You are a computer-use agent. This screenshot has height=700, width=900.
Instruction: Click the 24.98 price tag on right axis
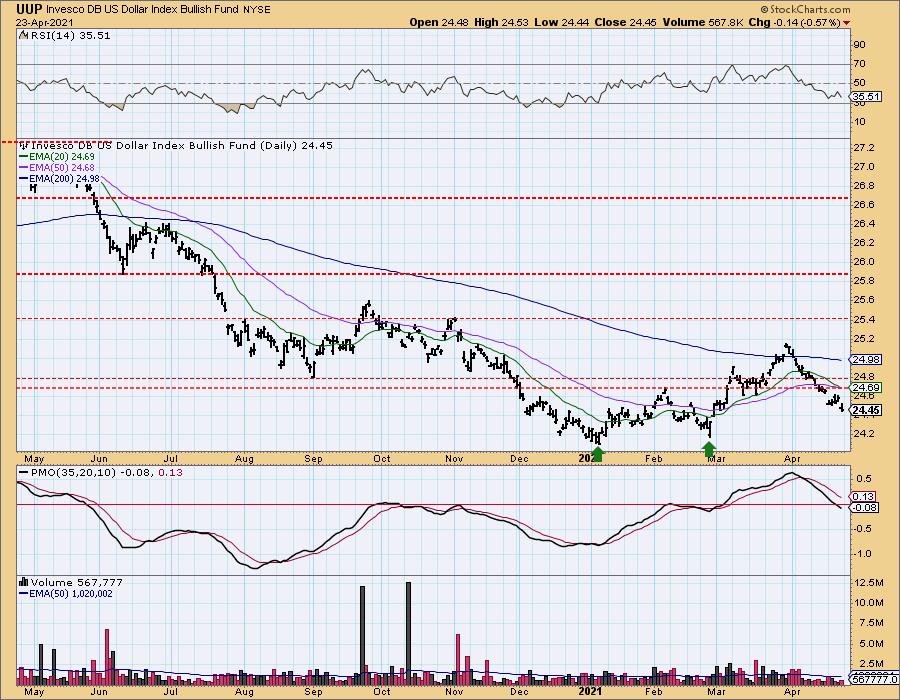pyautogui.click(x=866, y=360)
